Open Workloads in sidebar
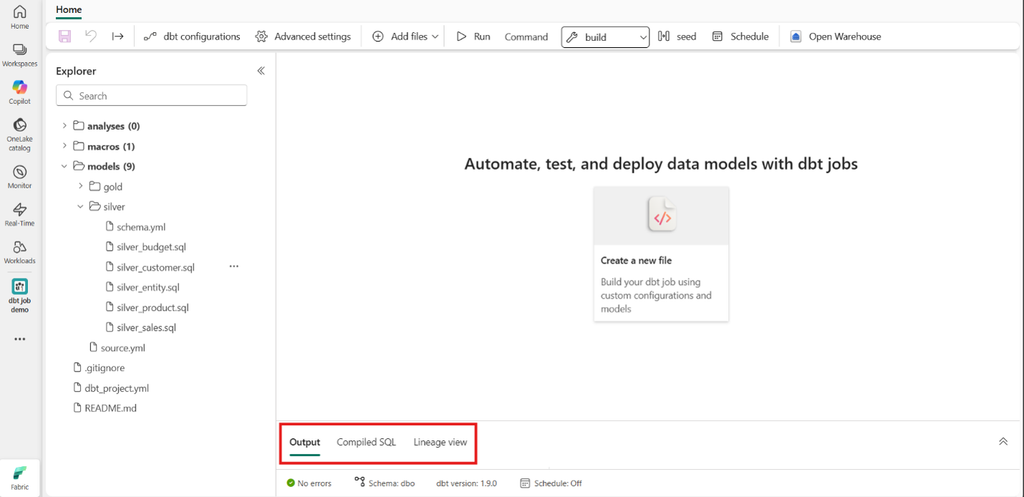This screenshot has height=497, width=1024. click(x=20, y=251)
